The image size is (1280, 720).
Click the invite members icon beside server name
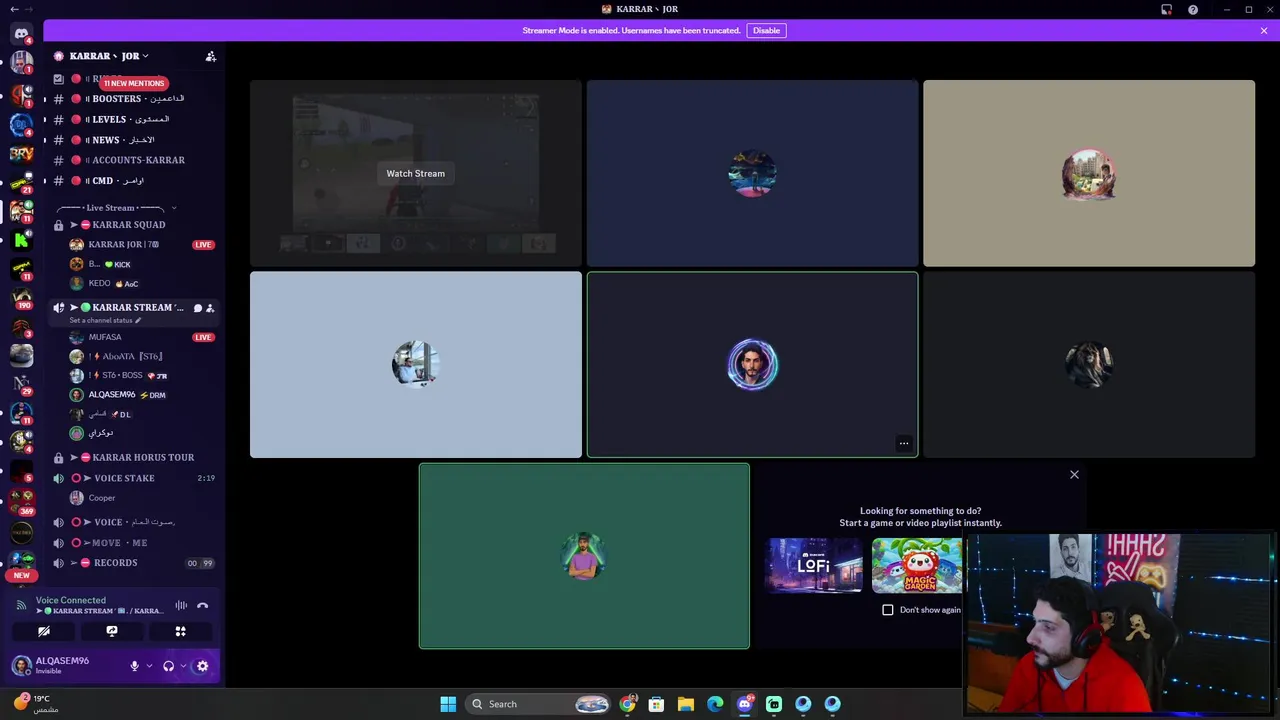point(210,56)
